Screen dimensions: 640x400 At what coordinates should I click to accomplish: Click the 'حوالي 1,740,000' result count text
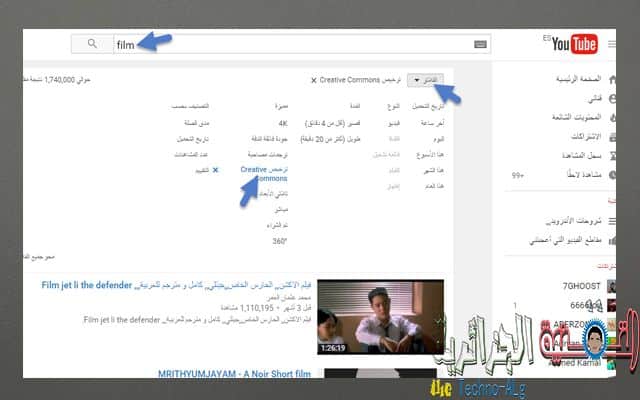coord(57,80)
